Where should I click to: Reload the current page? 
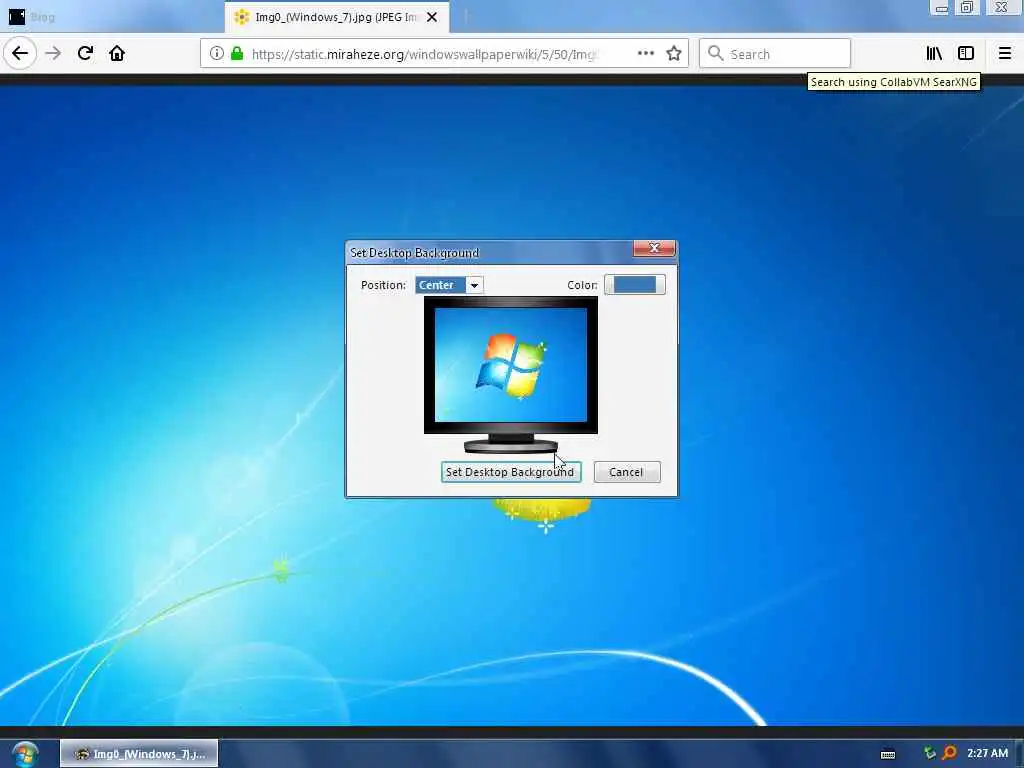(85, 54)
